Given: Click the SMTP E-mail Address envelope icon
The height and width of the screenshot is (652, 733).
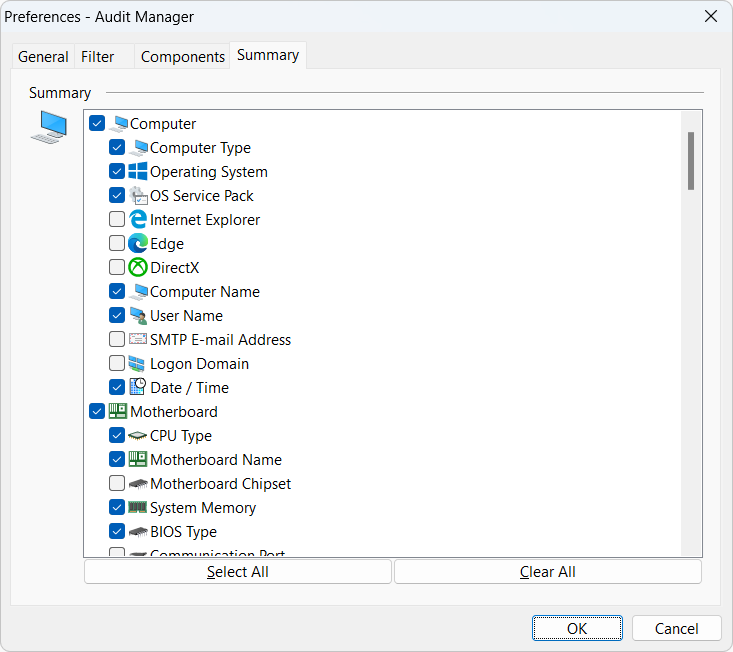Looking at the screenshot, I should pyautogui.click(x=138, y=340).
